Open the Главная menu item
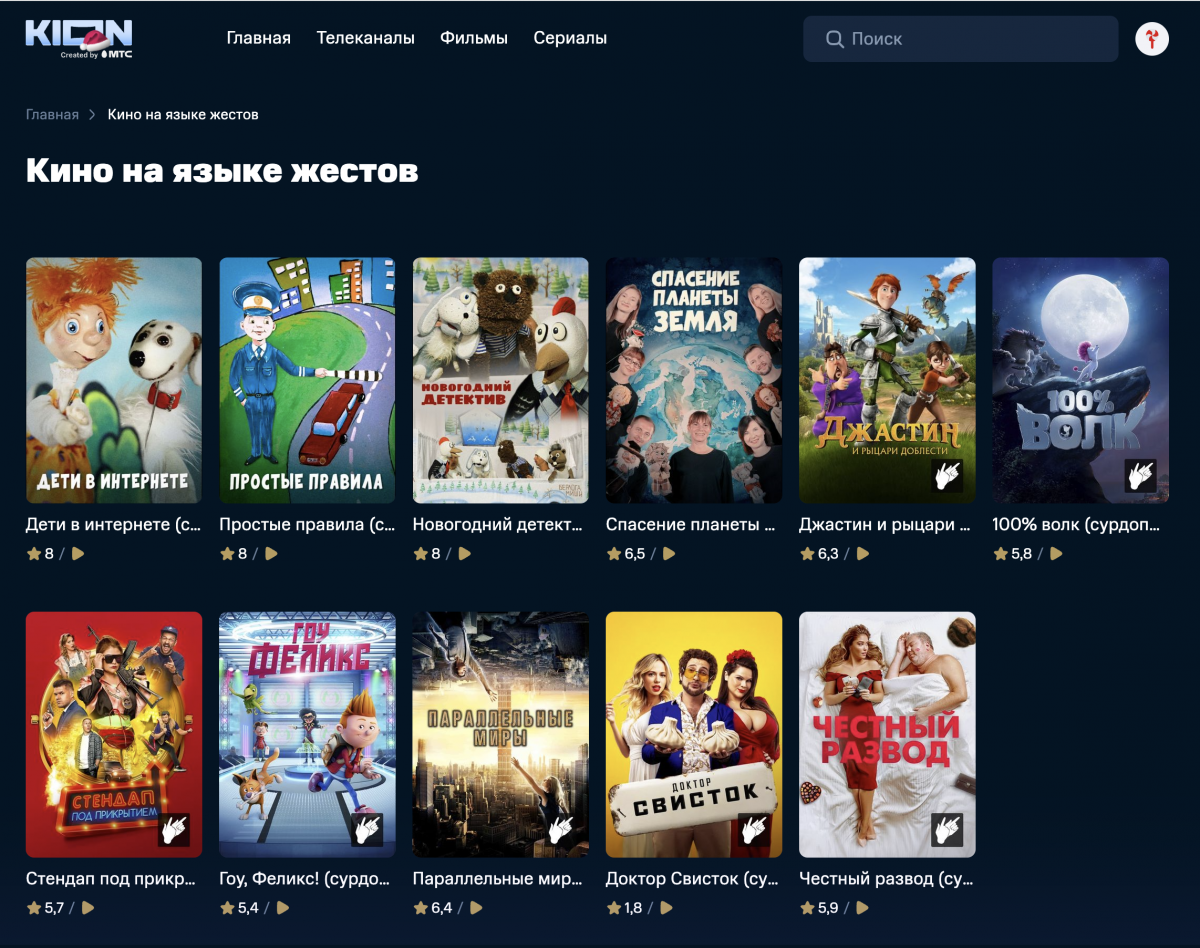This screenshot has height=948, width=1200. [258, 38]
